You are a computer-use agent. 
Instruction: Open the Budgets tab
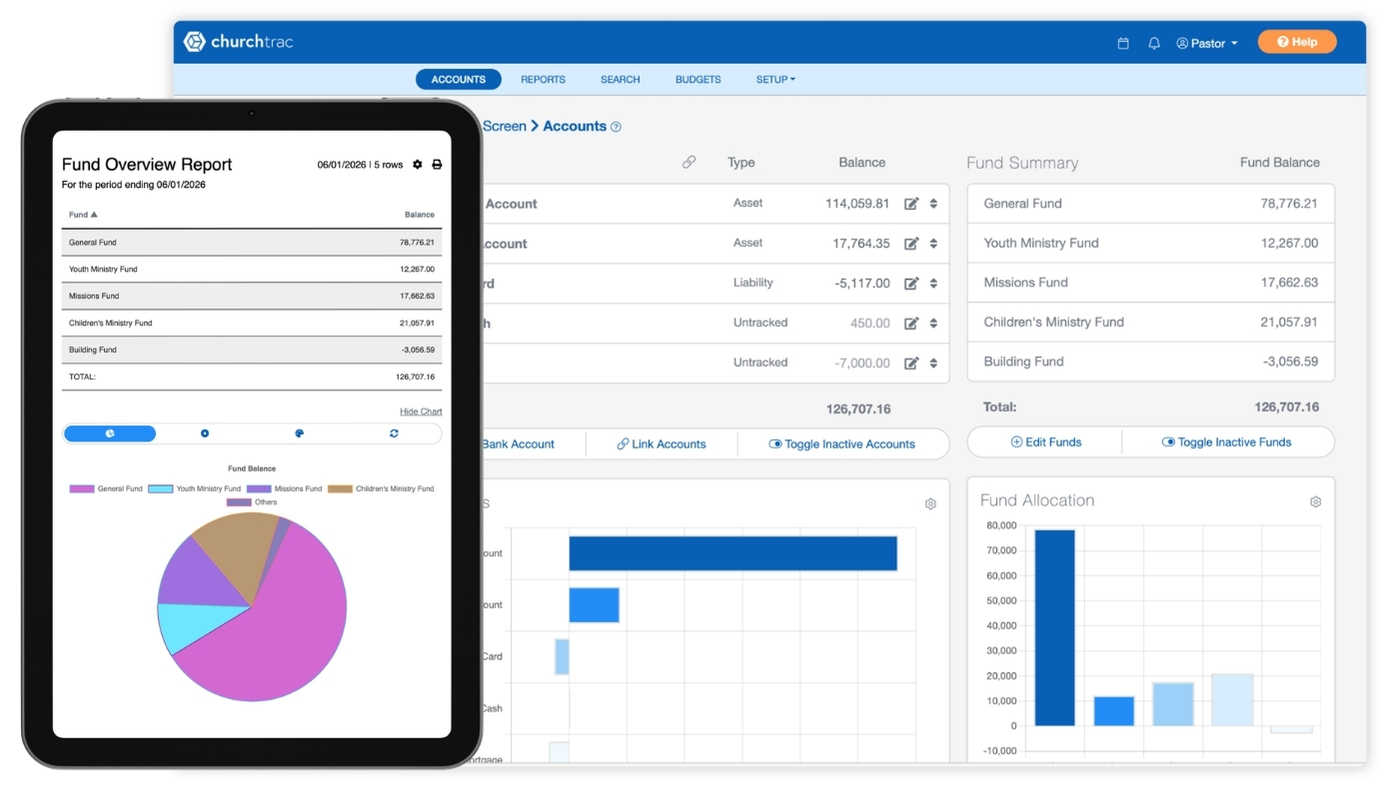tap(698, 79)
